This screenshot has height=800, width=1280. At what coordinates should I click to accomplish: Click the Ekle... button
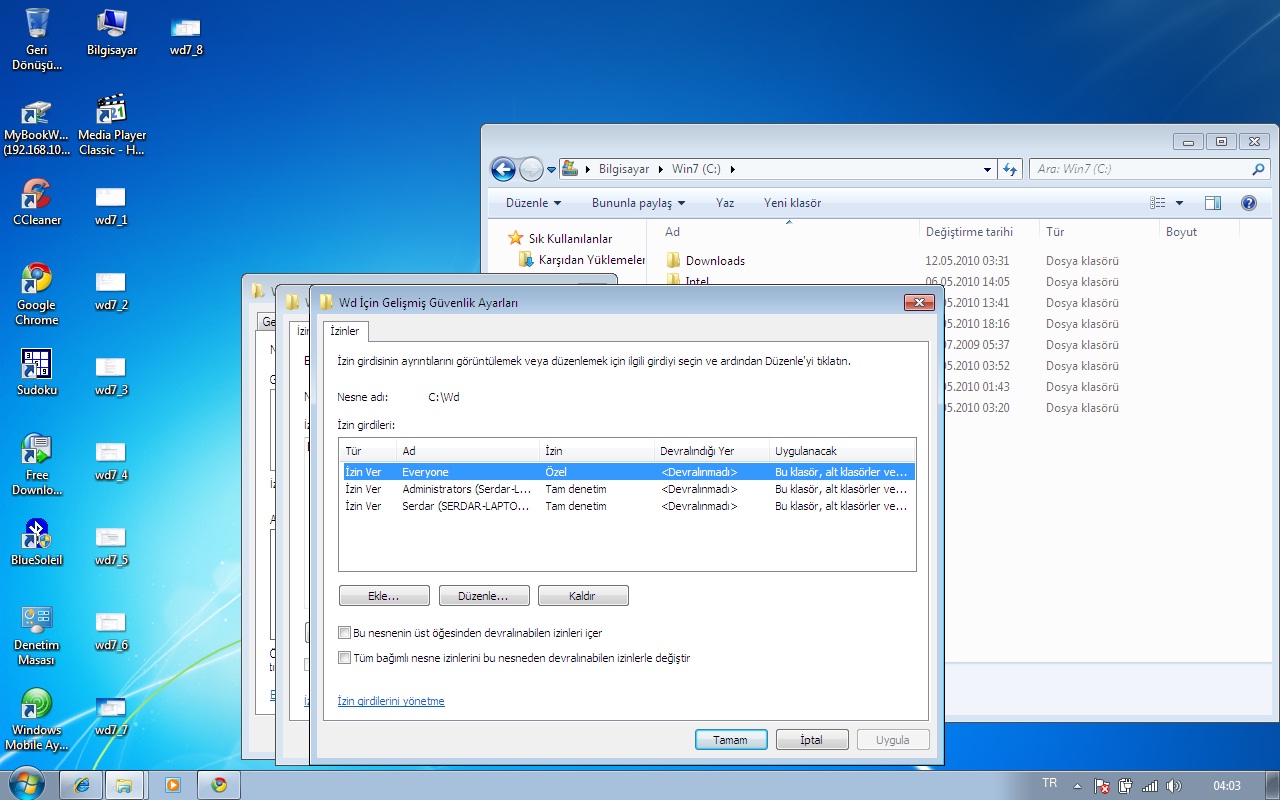384,596
